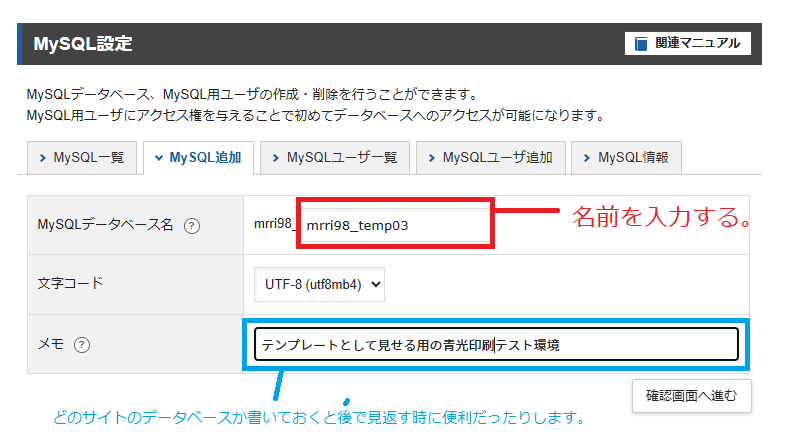Click the 文字コード row label
This screenshot has width=799, height=448.
(70, 283)
